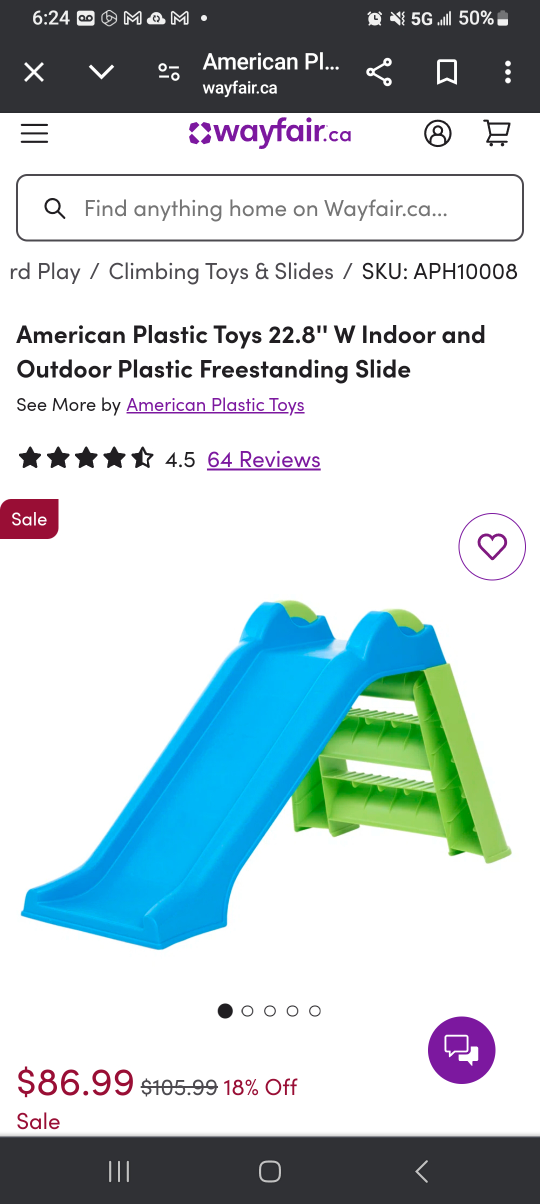
Task: Minimize the tab with down chevron
Action: pos(101,72)
